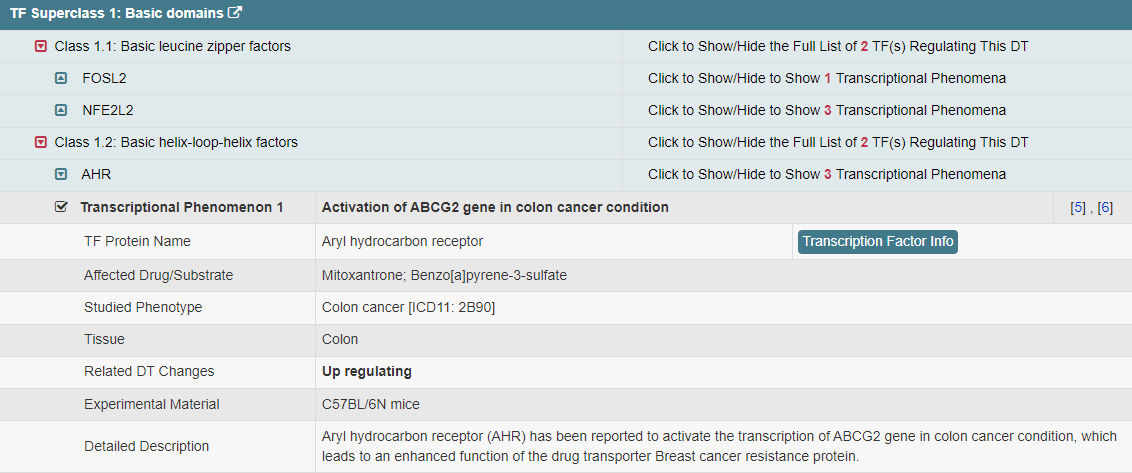Image resolution: width=1132 pixels, height=473 pixels.
Task: Collapse Class 1.2 Basic helix-loop-helix factors
Action: 41,142
